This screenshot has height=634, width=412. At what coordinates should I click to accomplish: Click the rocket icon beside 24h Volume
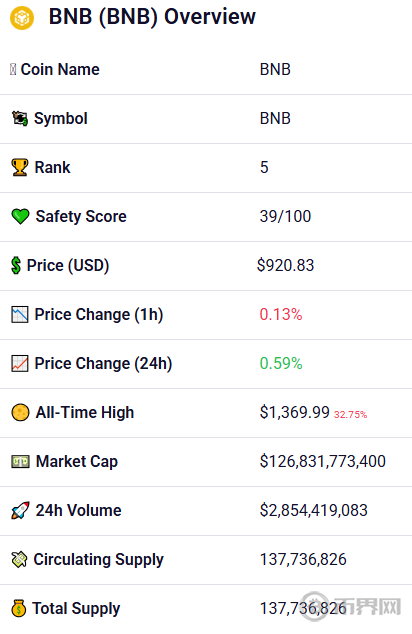(20, 510)
